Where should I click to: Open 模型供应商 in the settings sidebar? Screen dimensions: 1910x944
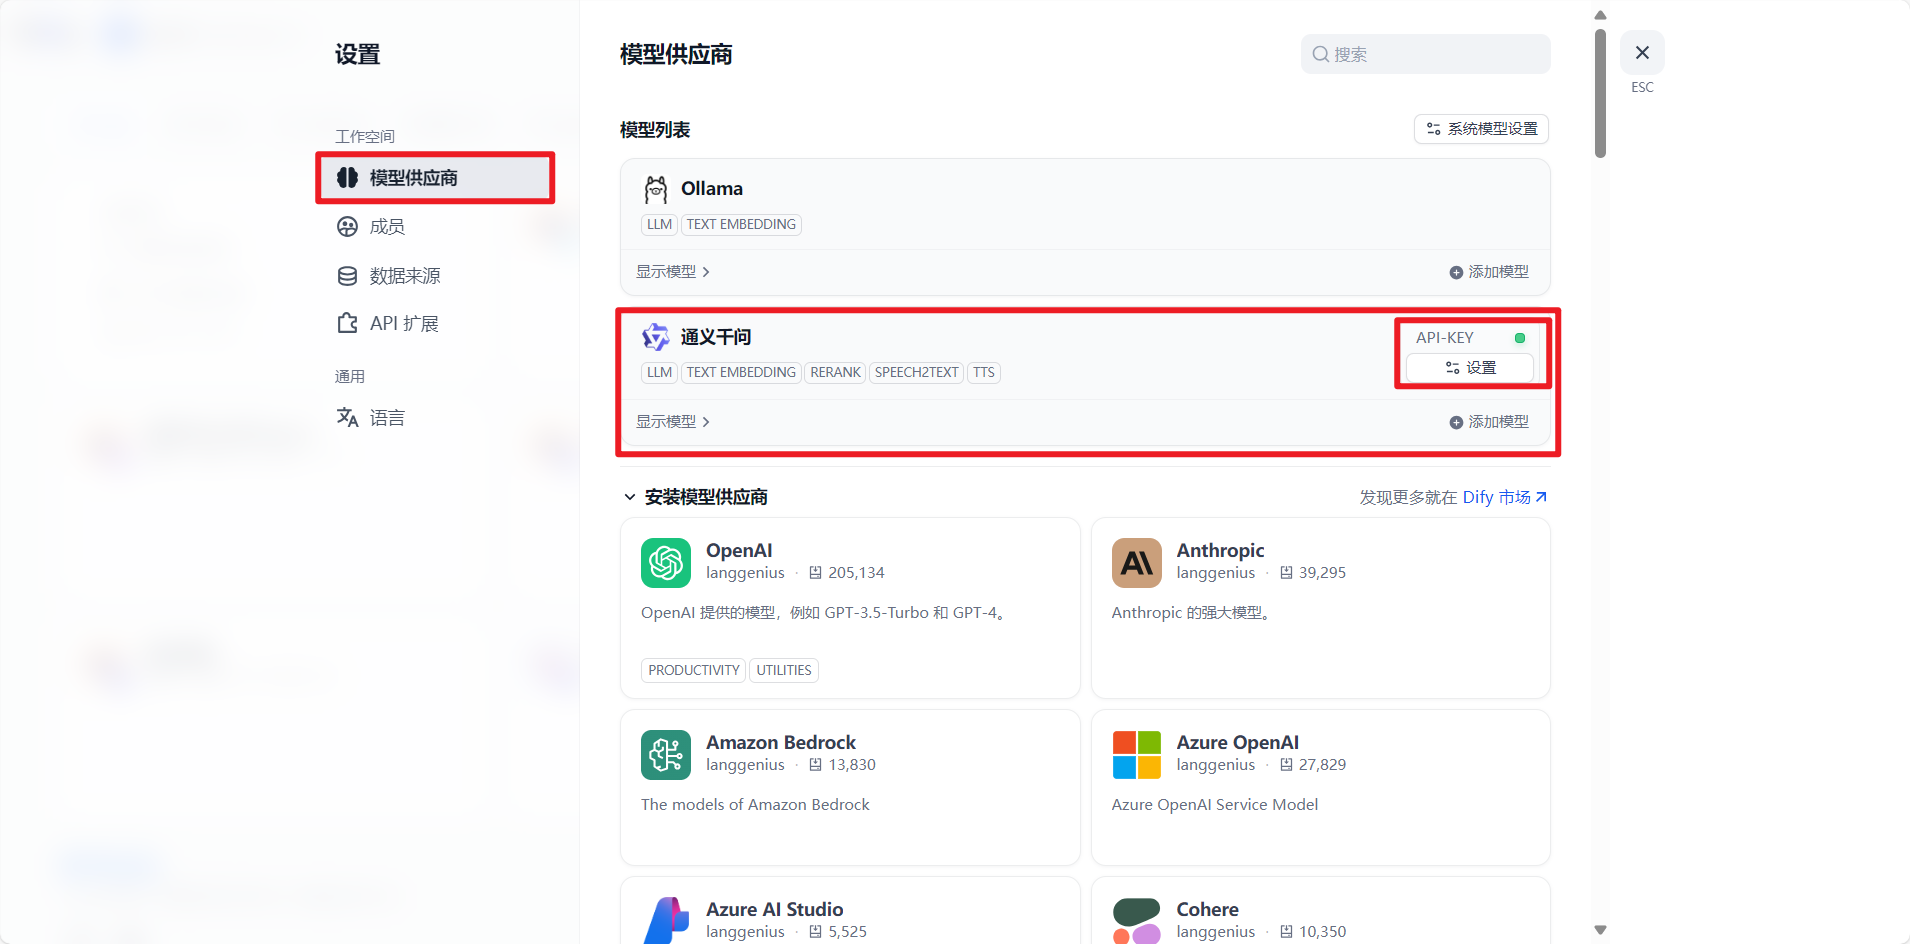pyautogui.click(x=435, y=178)
